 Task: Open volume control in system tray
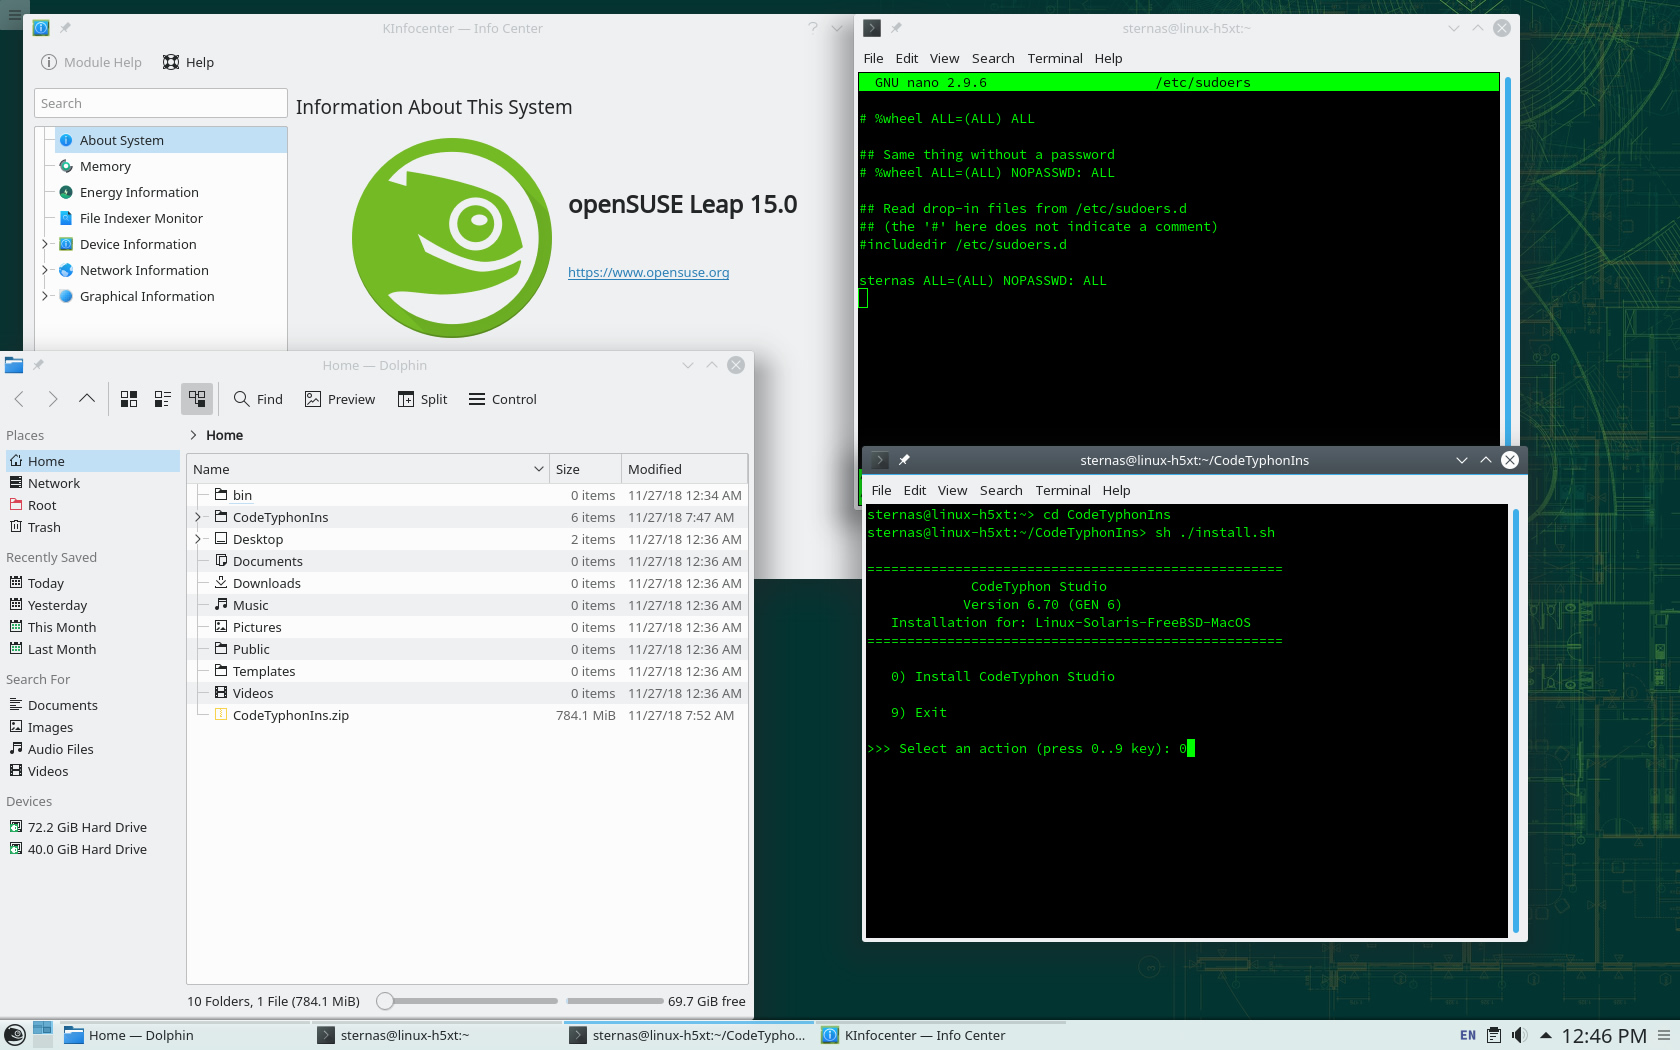point(1519,1035)
